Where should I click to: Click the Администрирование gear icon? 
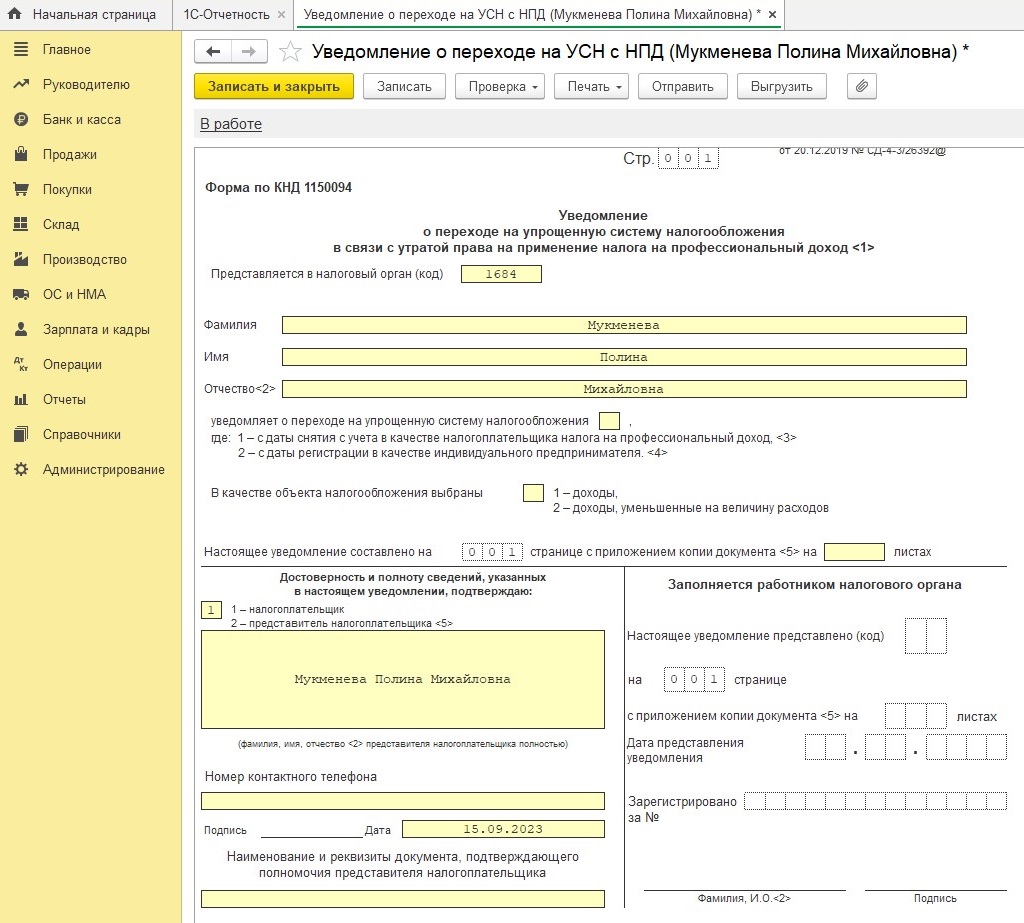point(21,470)
